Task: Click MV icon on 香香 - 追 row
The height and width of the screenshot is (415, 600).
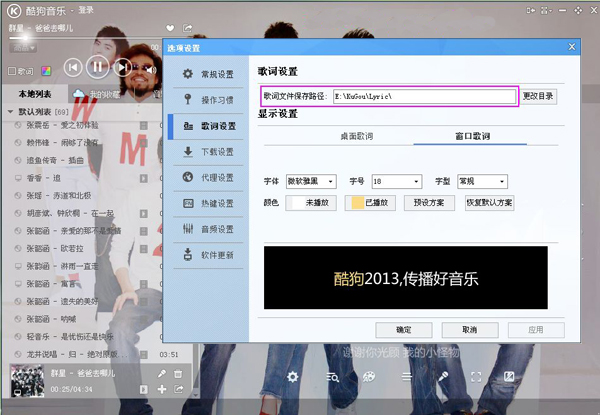Action: 143,178
